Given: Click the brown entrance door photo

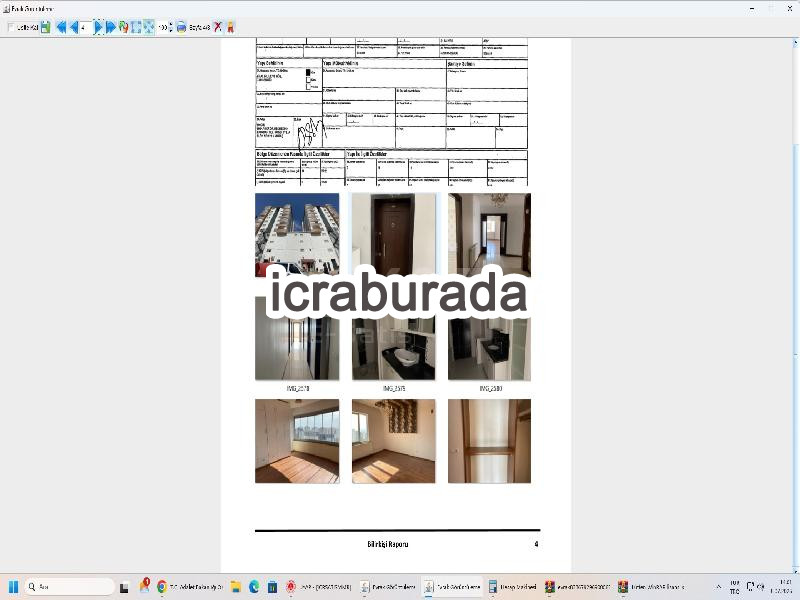Looking at the screenshot, I should (x=393, y=235).
